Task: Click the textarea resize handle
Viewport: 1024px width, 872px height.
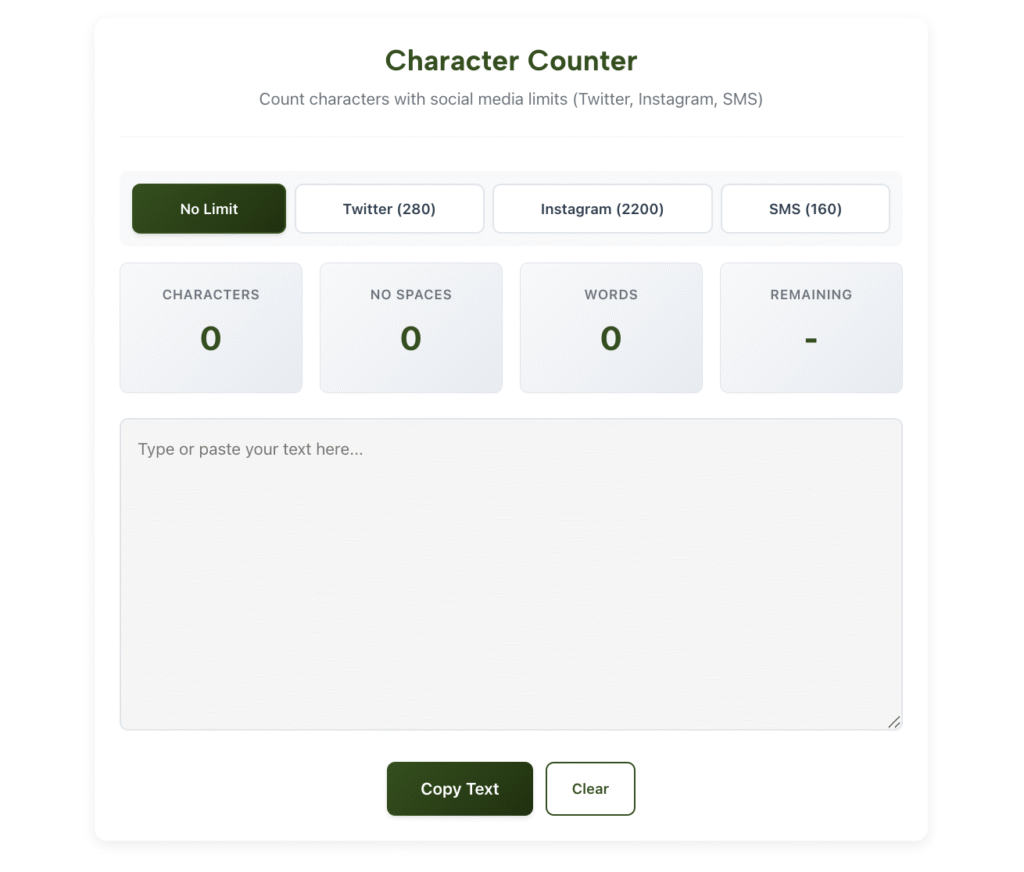Action: (895, 722)
